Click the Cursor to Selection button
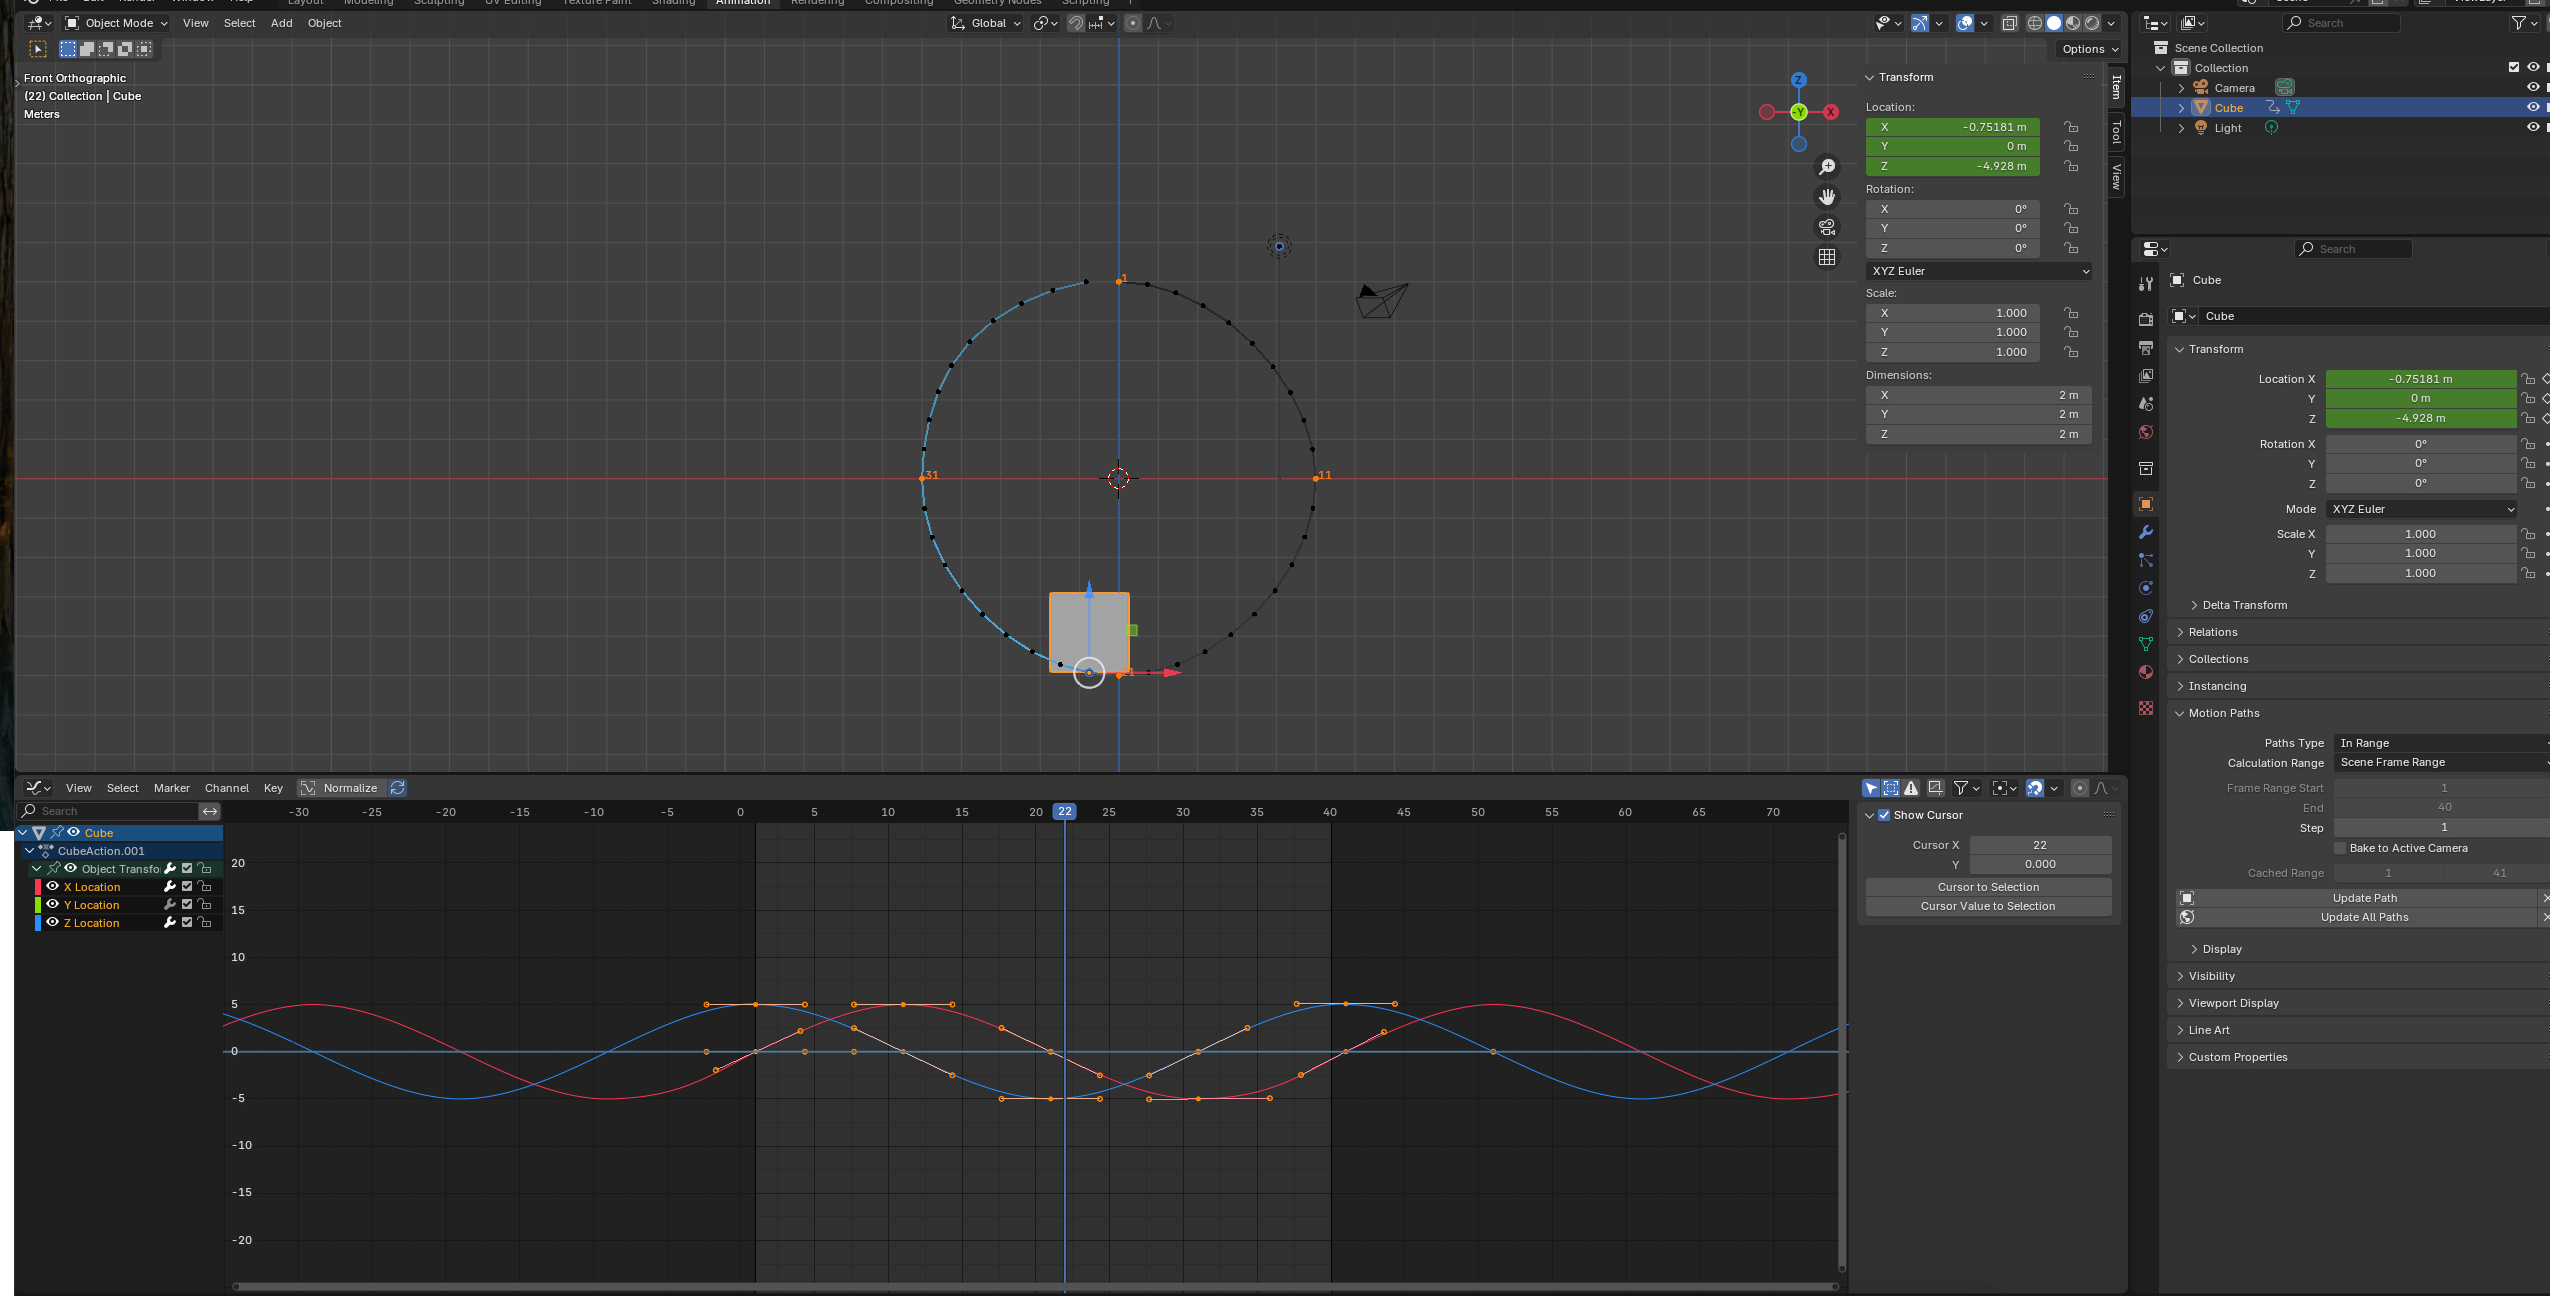This screenshot has height=1296, width=2550. point(1988,887)
